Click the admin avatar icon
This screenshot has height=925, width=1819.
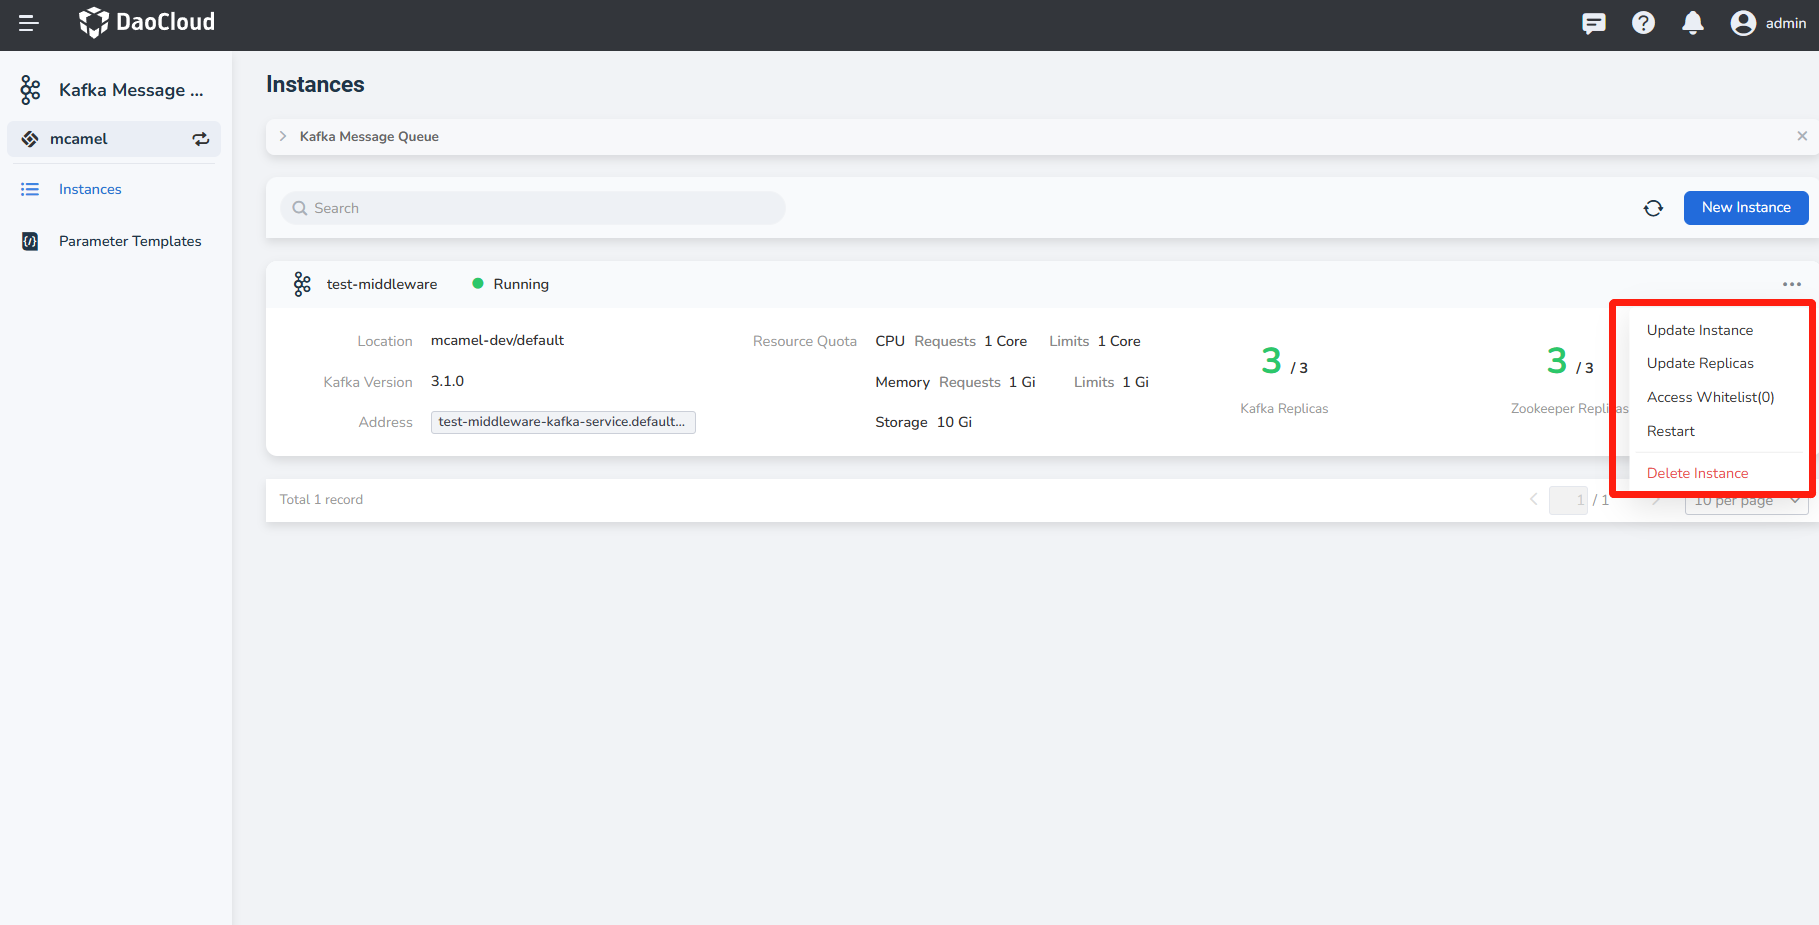(1743, 22)
